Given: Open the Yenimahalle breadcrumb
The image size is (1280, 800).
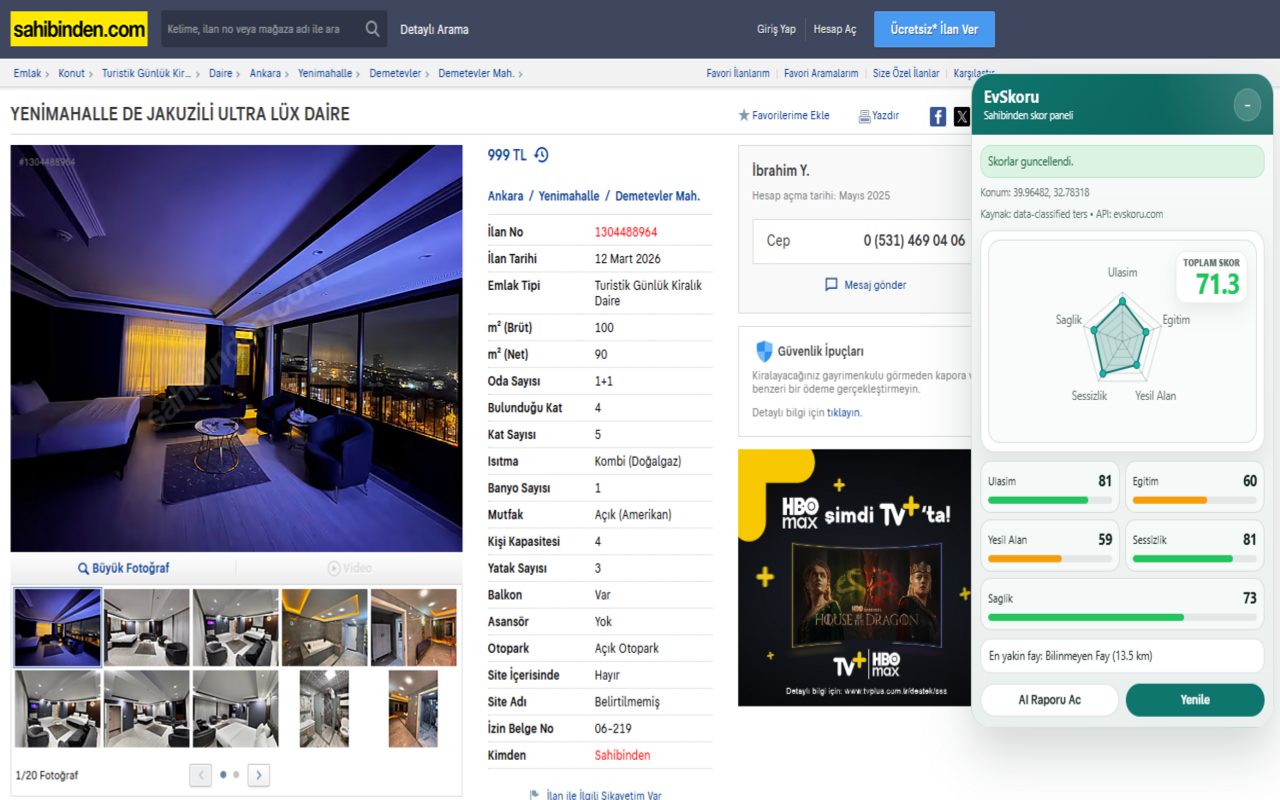Looking at the screenshot, I should click(325, 73).
